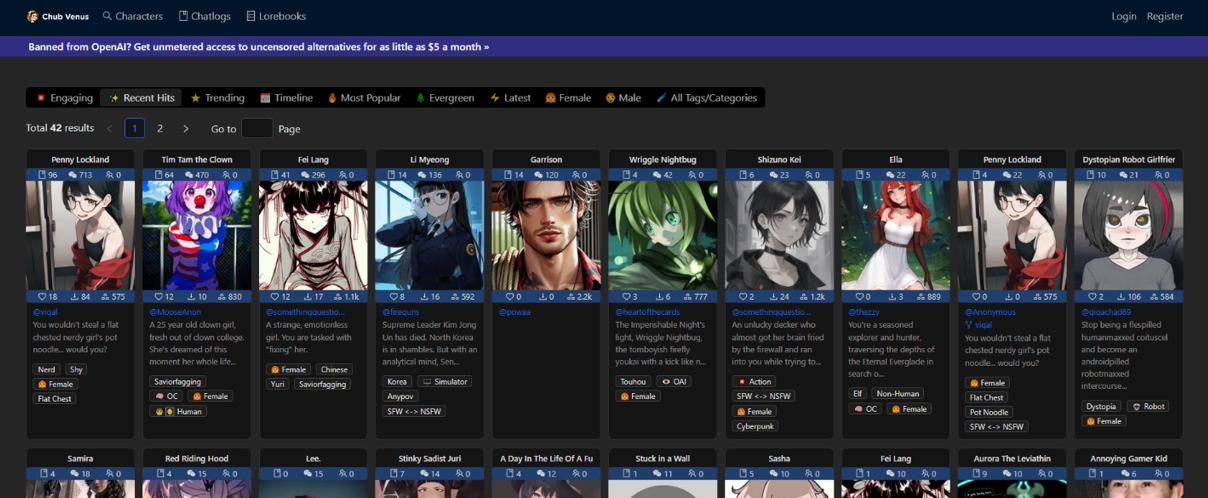The width and height of the screenshot is (1208, 498).
Task: Open All Tags/Categories
Action: tap(707, 98)
